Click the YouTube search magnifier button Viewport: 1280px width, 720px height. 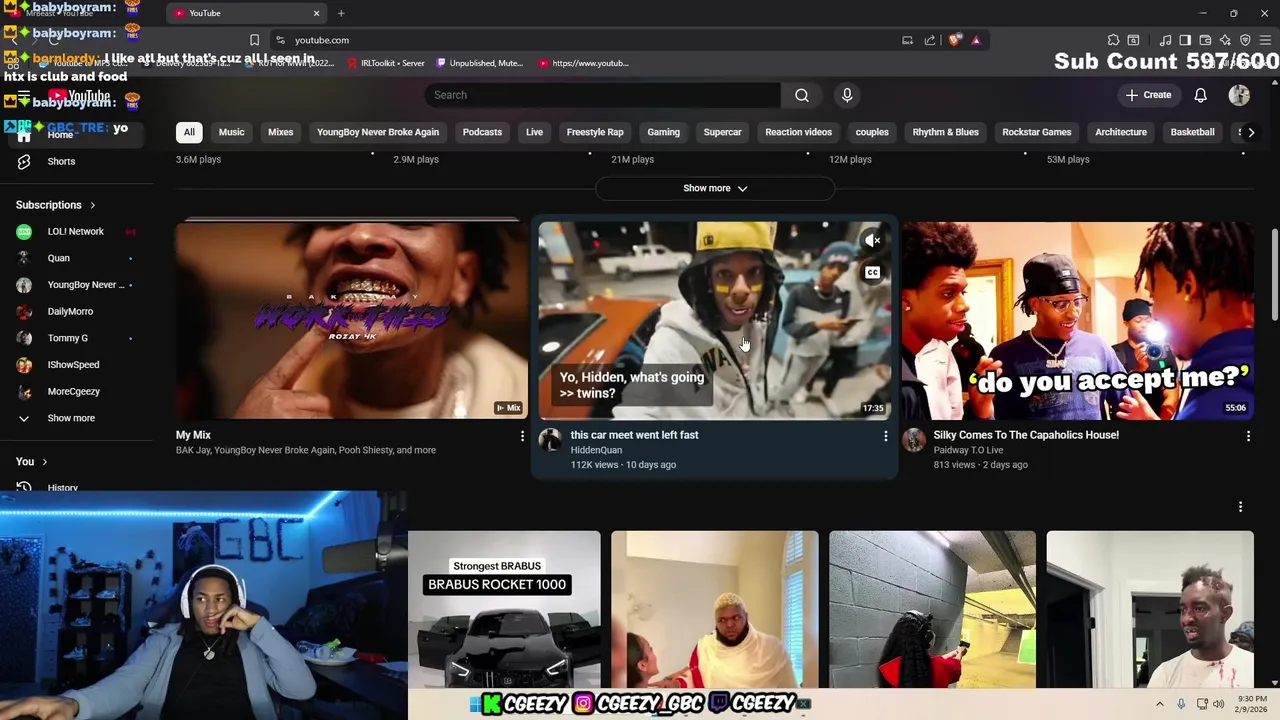point(802,95)
